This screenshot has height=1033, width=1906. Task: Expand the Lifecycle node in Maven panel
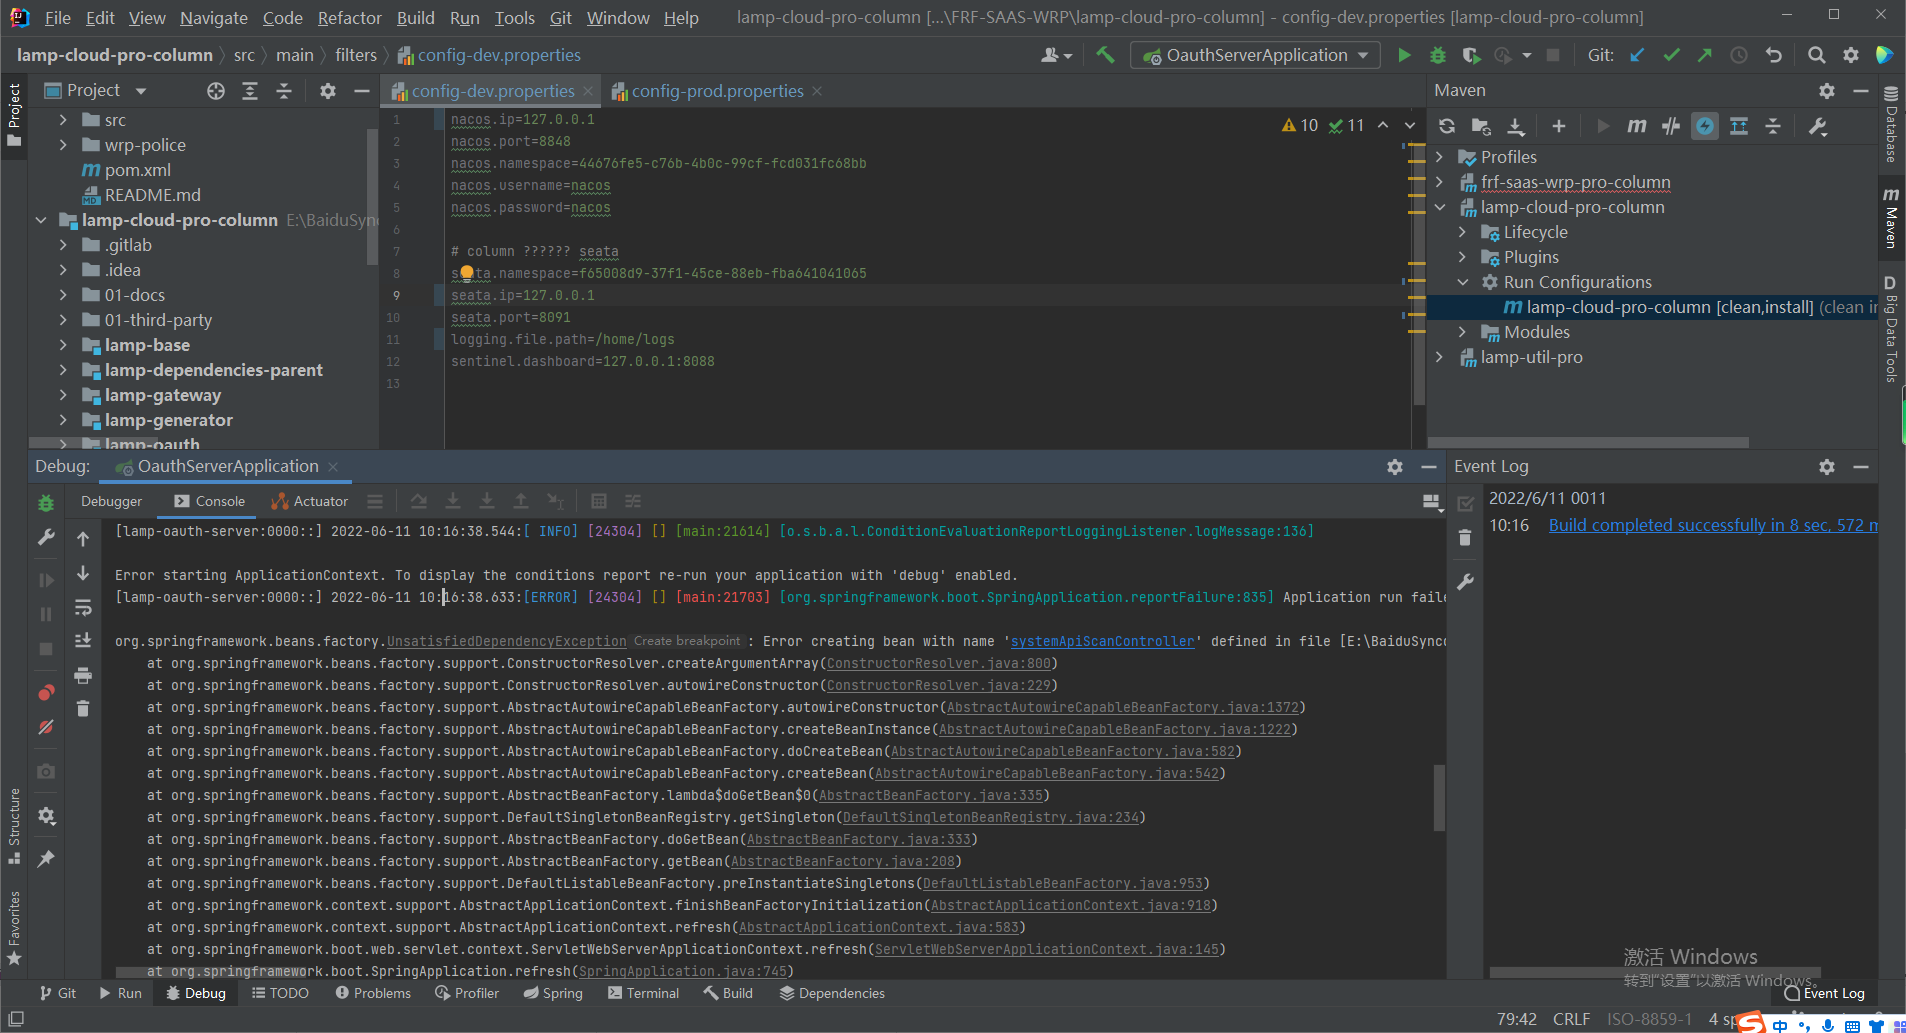[x=1463, y=231]
